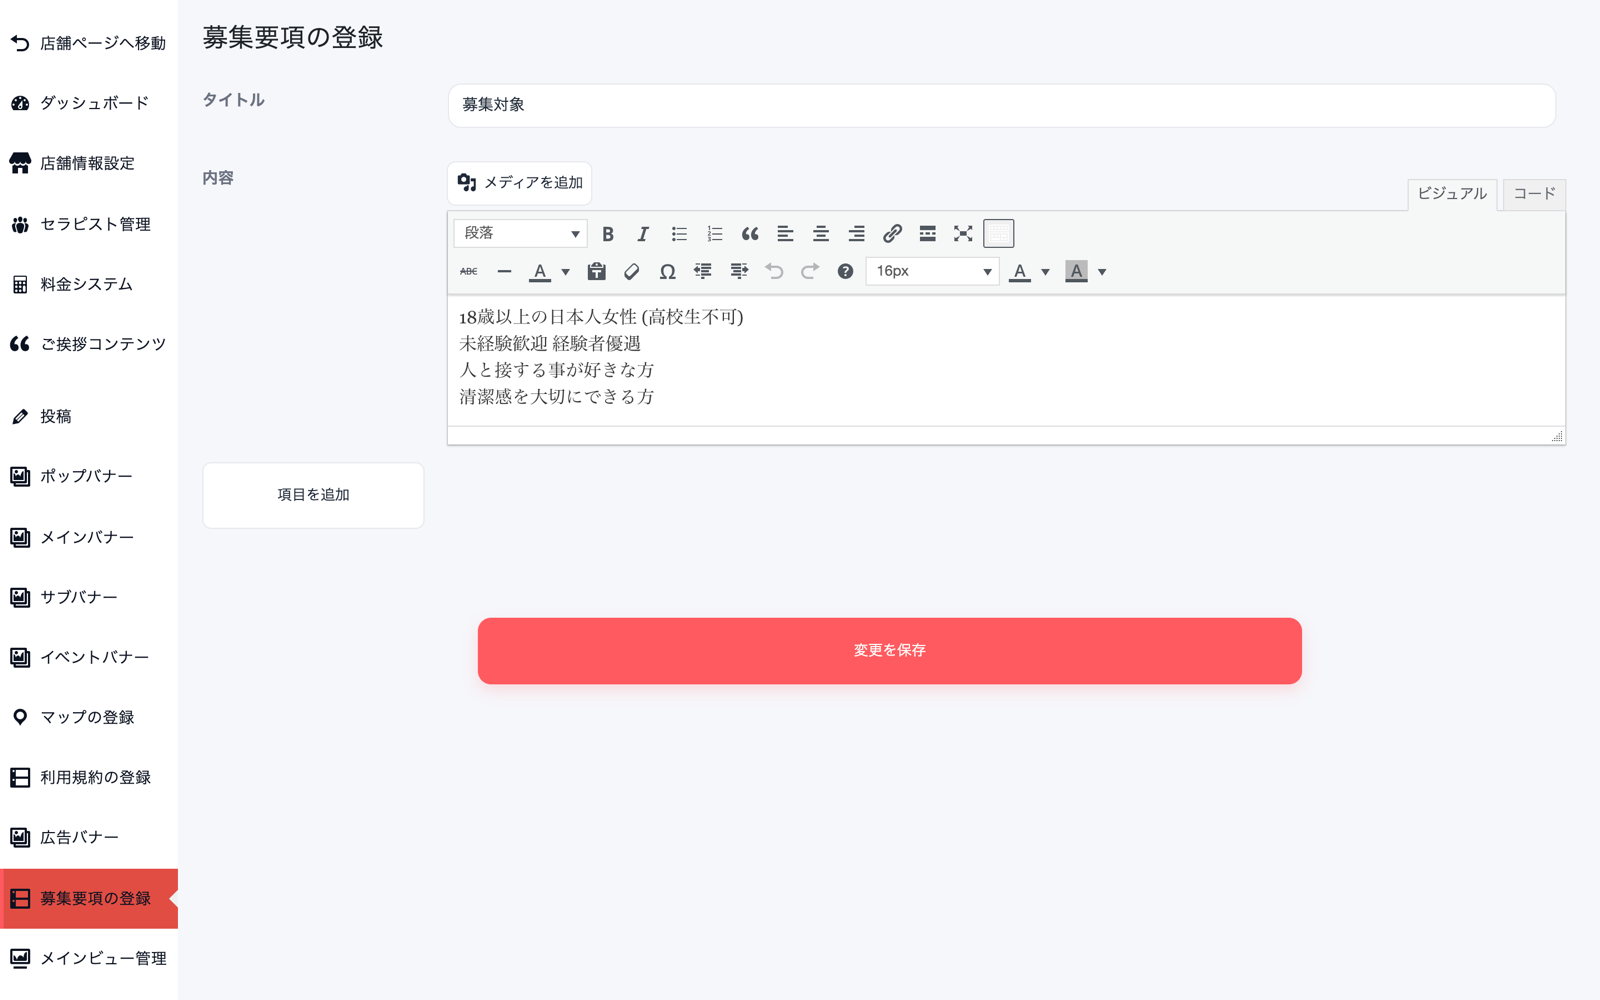Insert Read More tag
Viewport: 1600px width, 1000px height.
pyautogui.click(x=928, y=234)
